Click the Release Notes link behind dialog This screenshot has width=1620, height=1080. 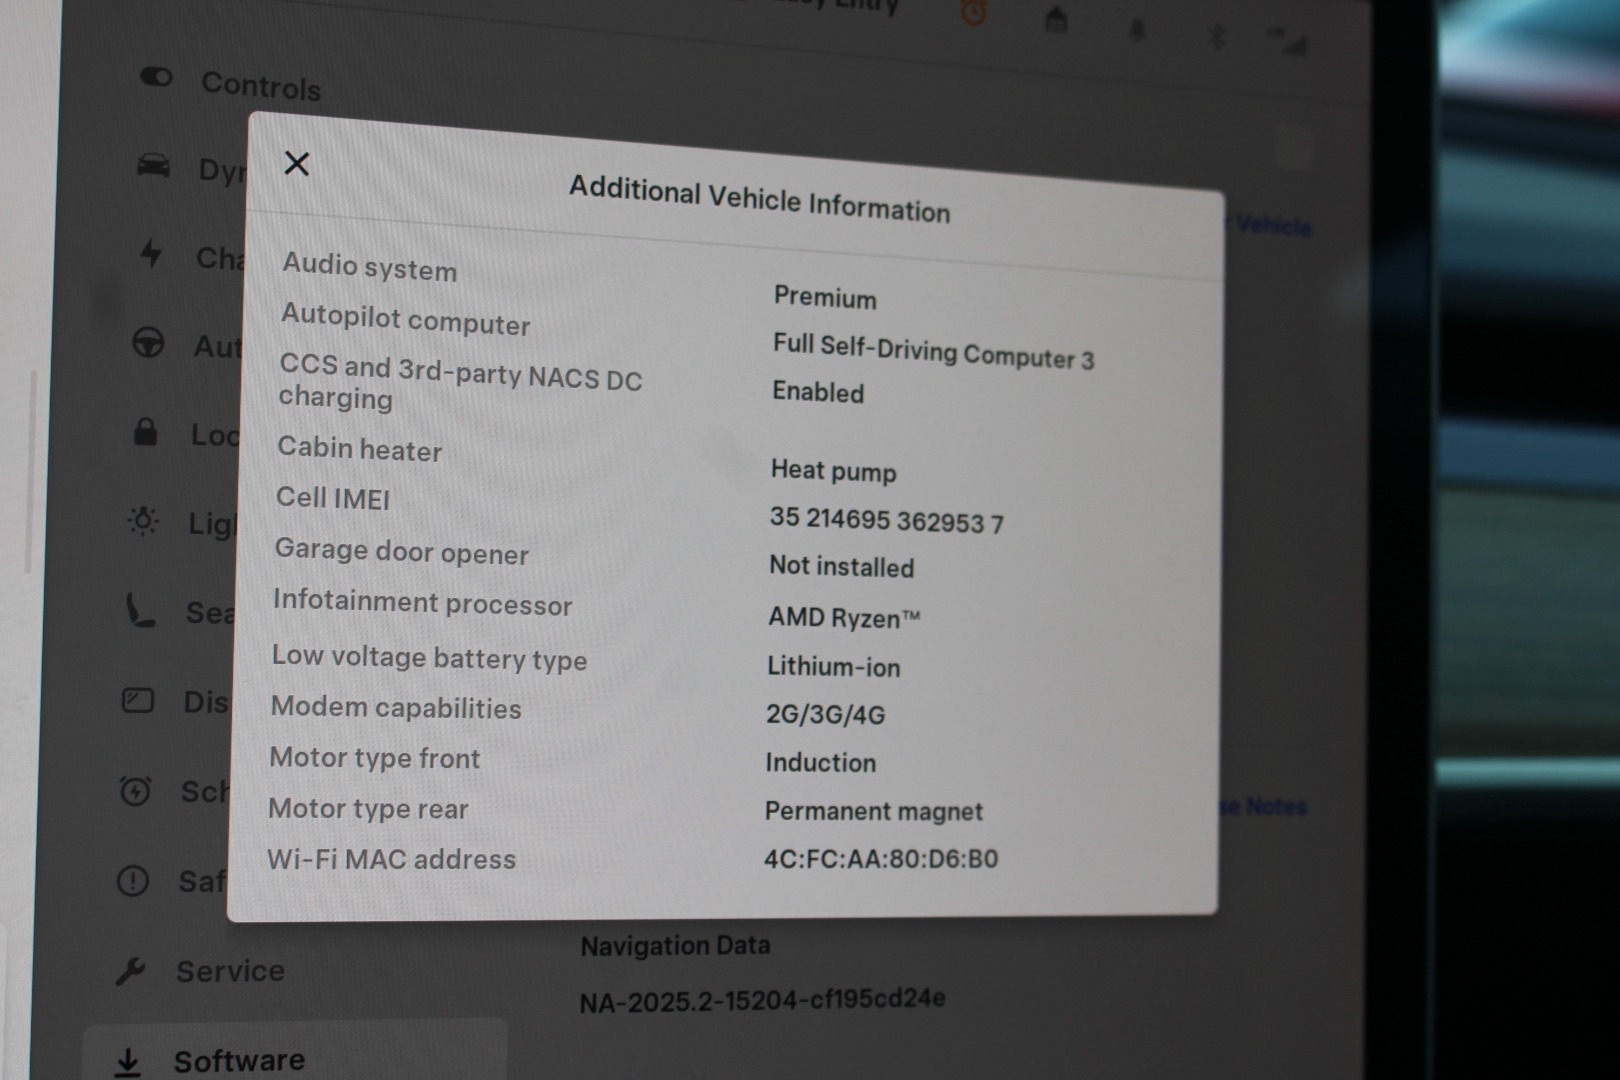tap(1264, 806)
